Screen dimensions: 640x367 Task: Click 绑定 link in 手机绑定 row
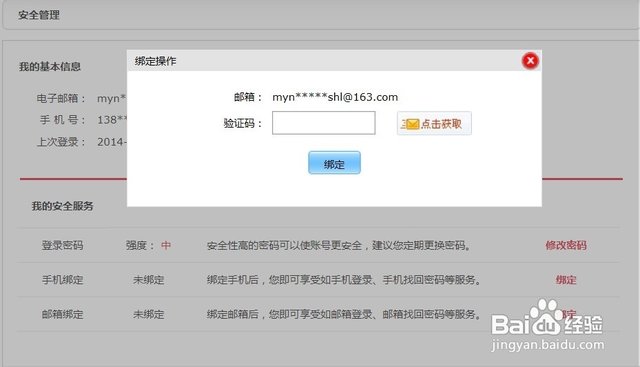pyautogui.click(x=566, y=280)
